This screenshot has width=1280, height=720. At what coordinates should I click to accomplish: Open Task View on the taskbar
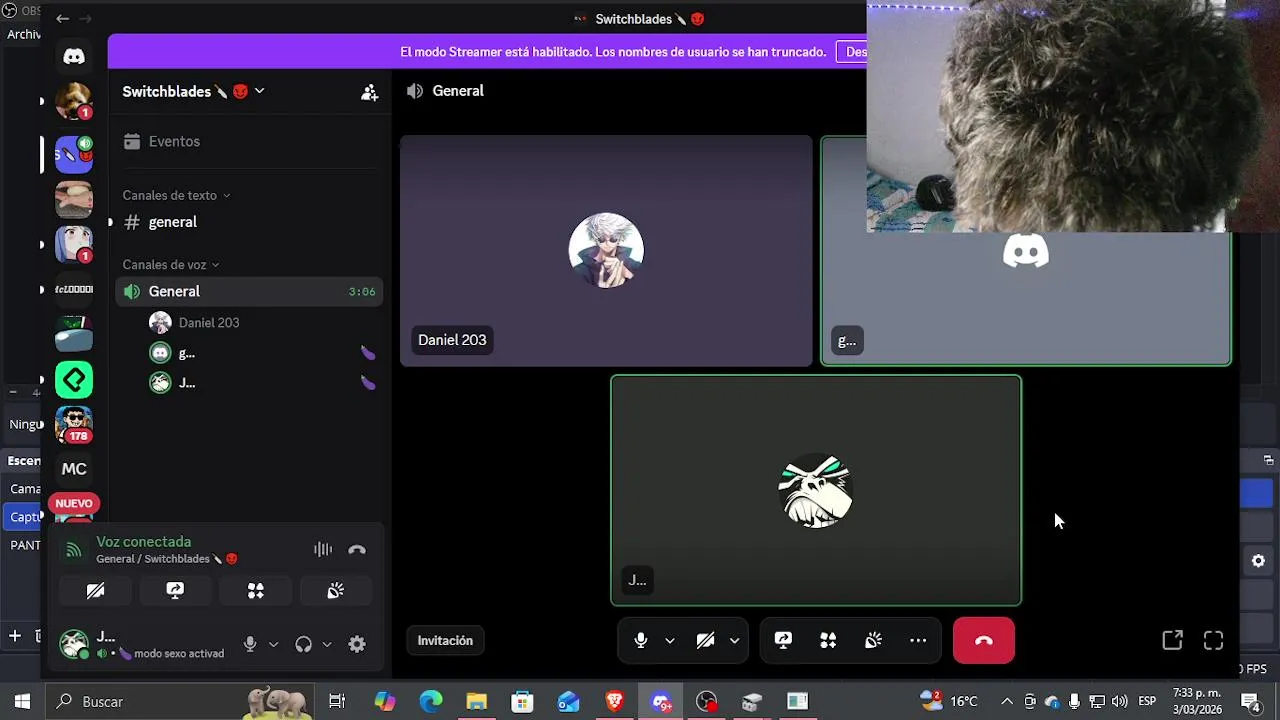[x=337, y=702]
